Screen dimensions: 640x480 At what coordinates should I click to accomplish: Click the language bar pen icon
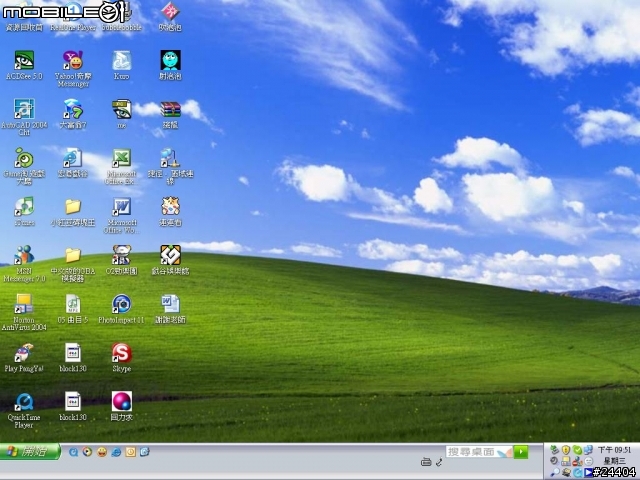(x=439, y=462)
